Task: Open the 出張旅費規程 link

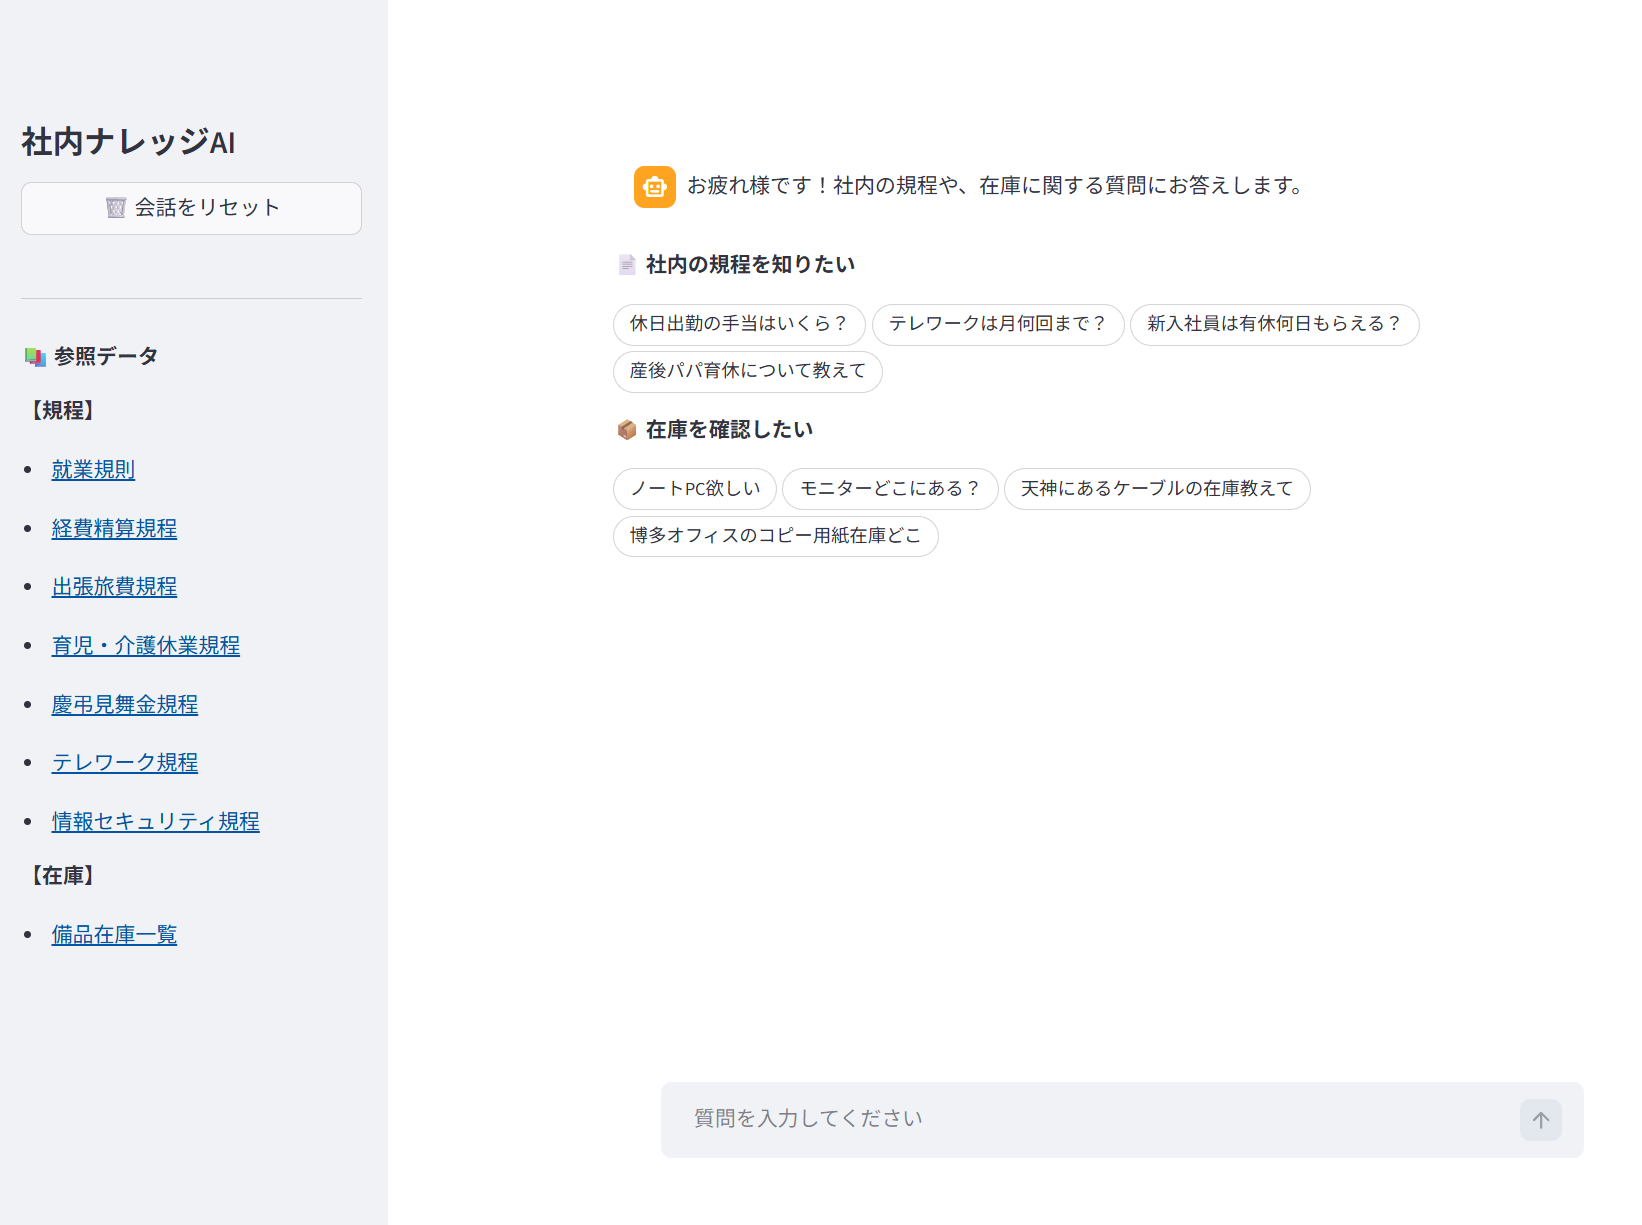Action: (x=114, y=587)
